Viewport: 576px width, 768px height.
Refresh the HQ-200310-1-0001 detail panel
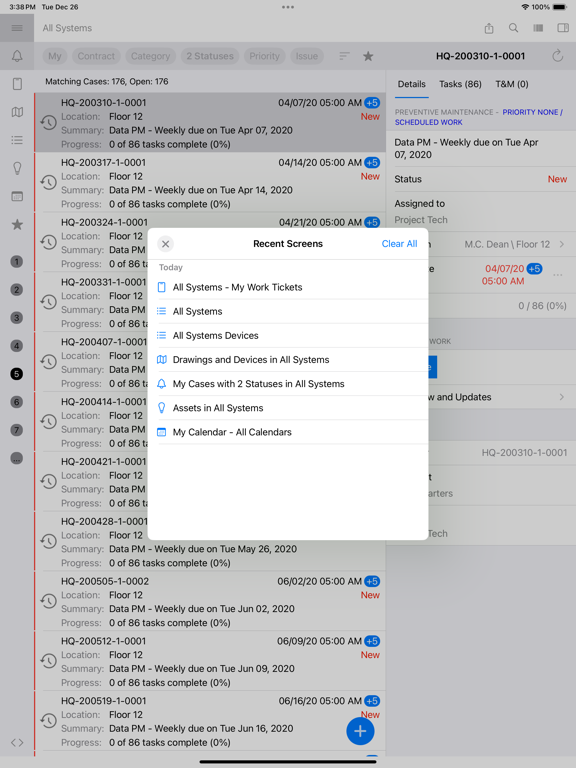557,56
